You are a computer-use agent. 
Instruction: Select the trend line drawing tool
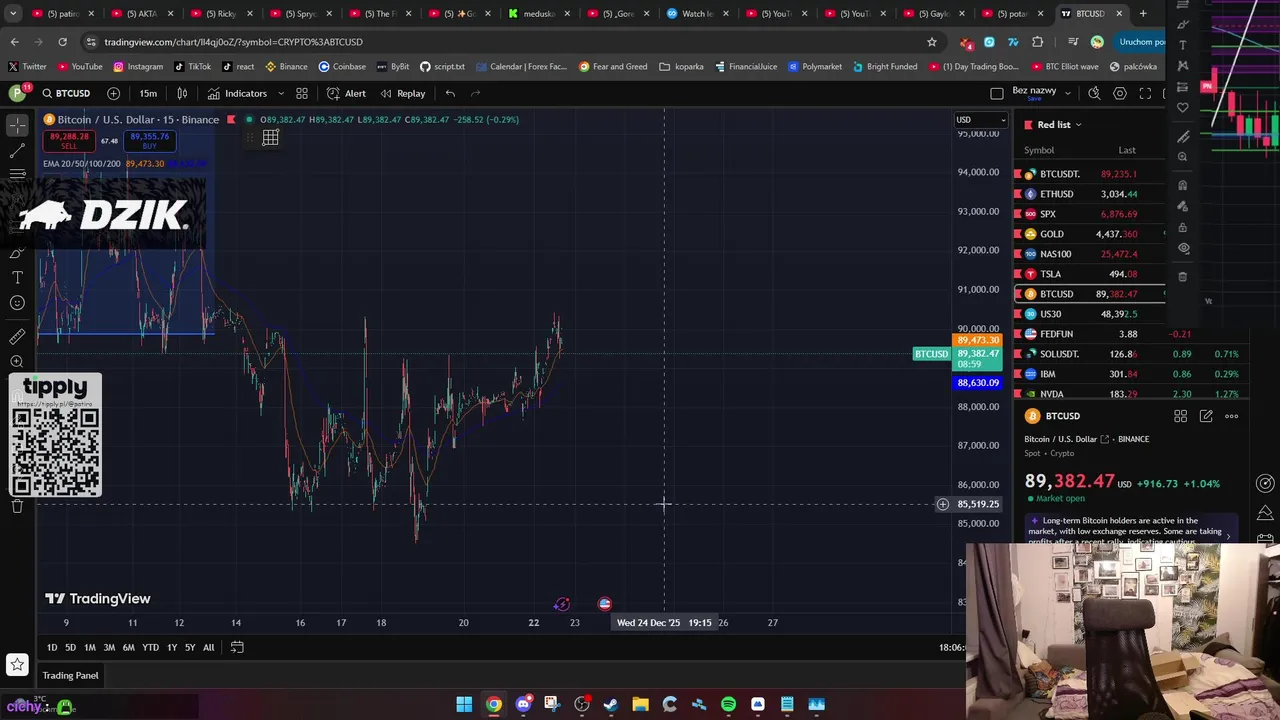pyautogui.click(x=17, y=150)
